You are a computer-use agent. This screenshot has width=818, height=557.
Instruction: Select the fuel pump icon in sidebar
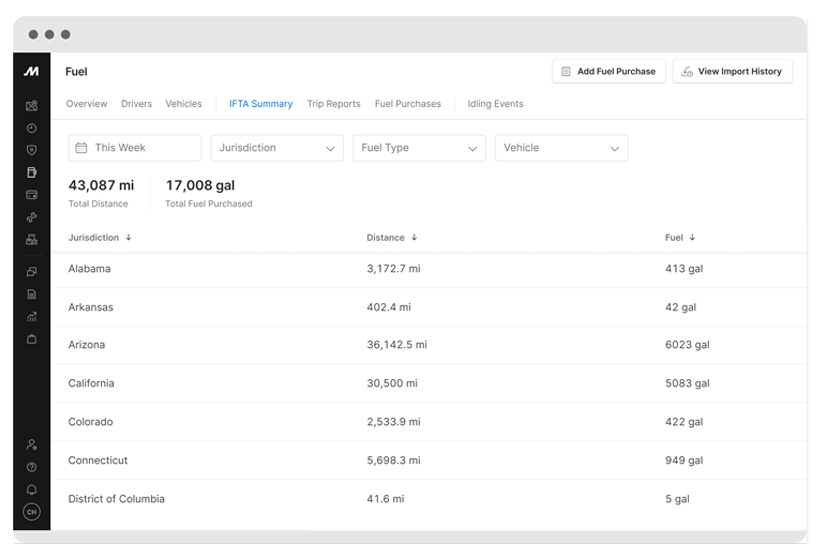point(31,173)
